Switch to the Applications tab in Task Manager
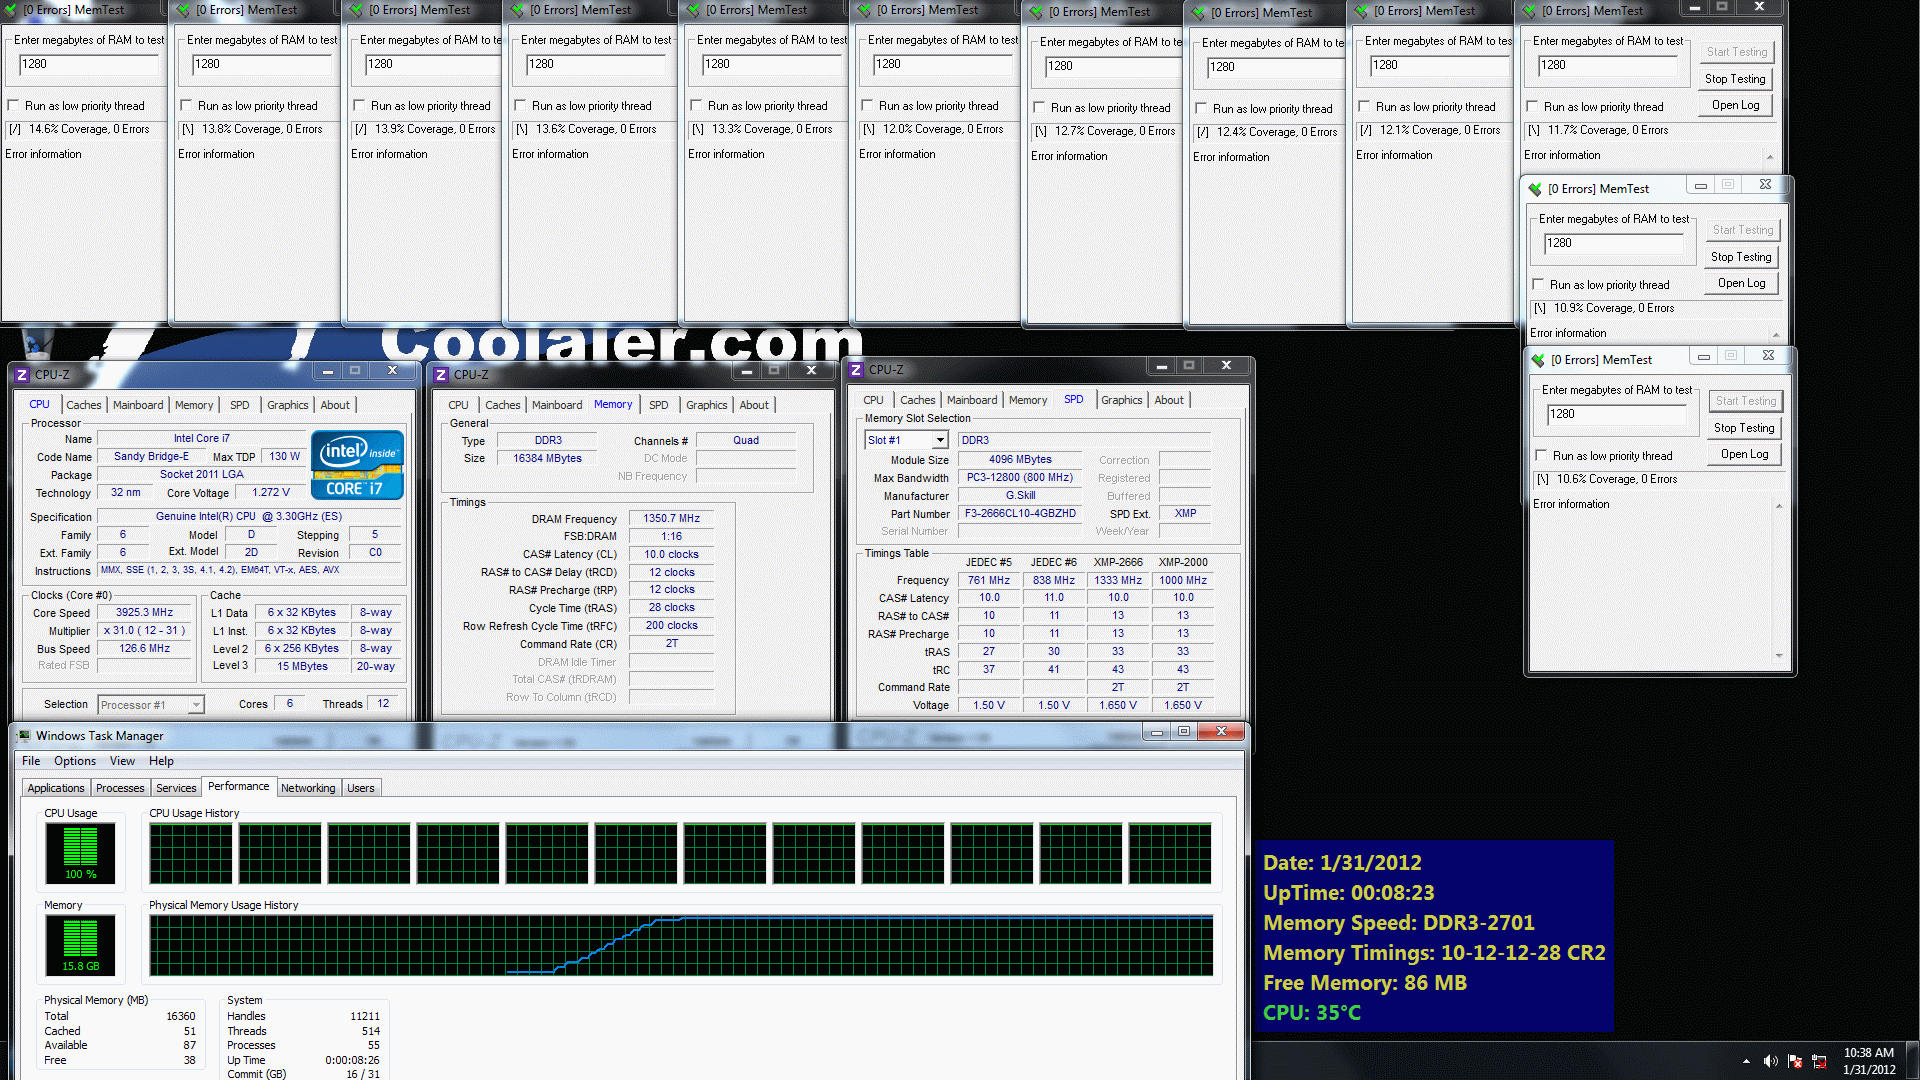 pos(56,788)
